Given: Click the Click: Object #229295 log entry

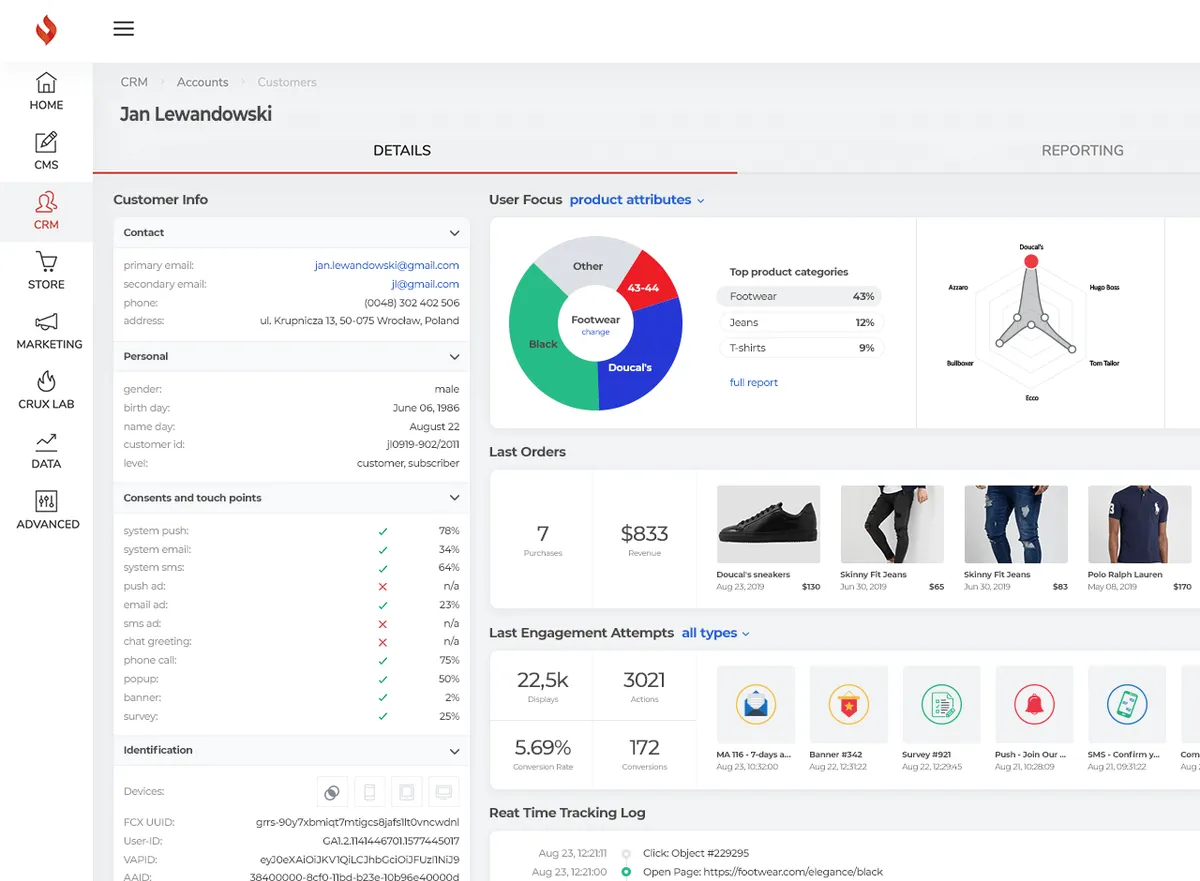Looking at the screenshot, I should coord(696,854).
